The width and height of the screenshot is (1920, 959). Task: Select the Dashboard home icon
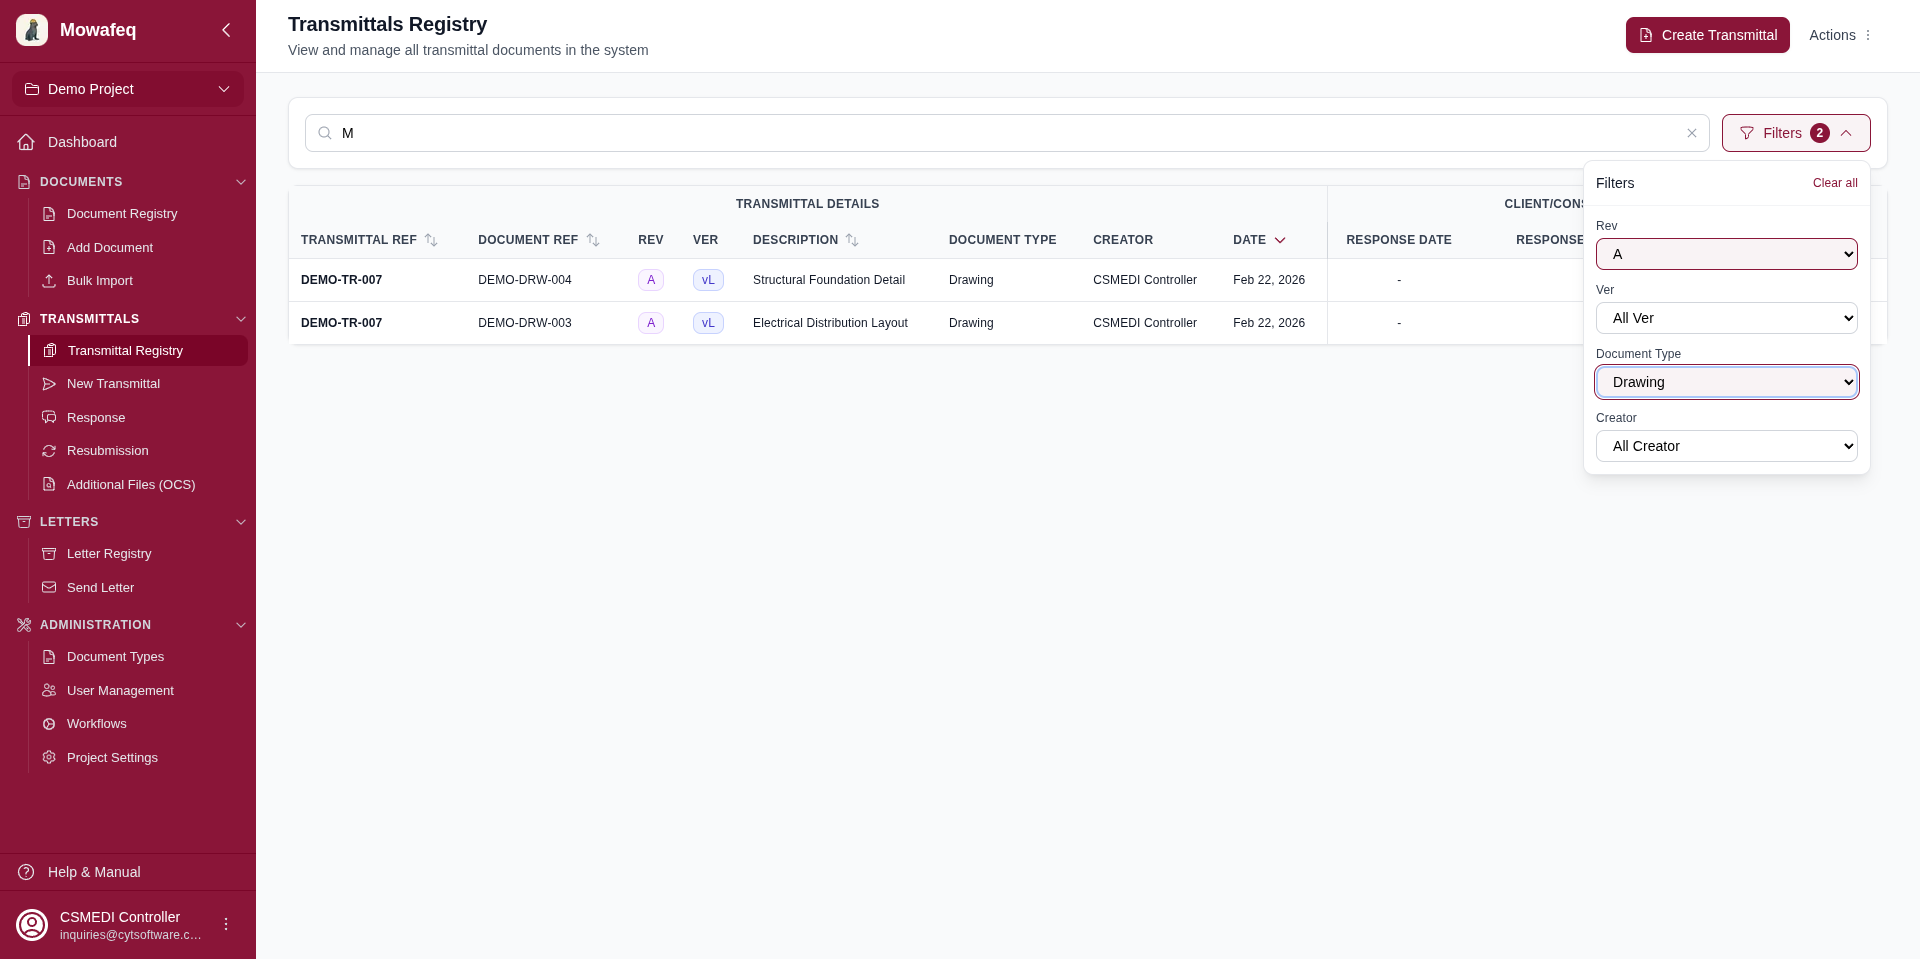[25, 142]
